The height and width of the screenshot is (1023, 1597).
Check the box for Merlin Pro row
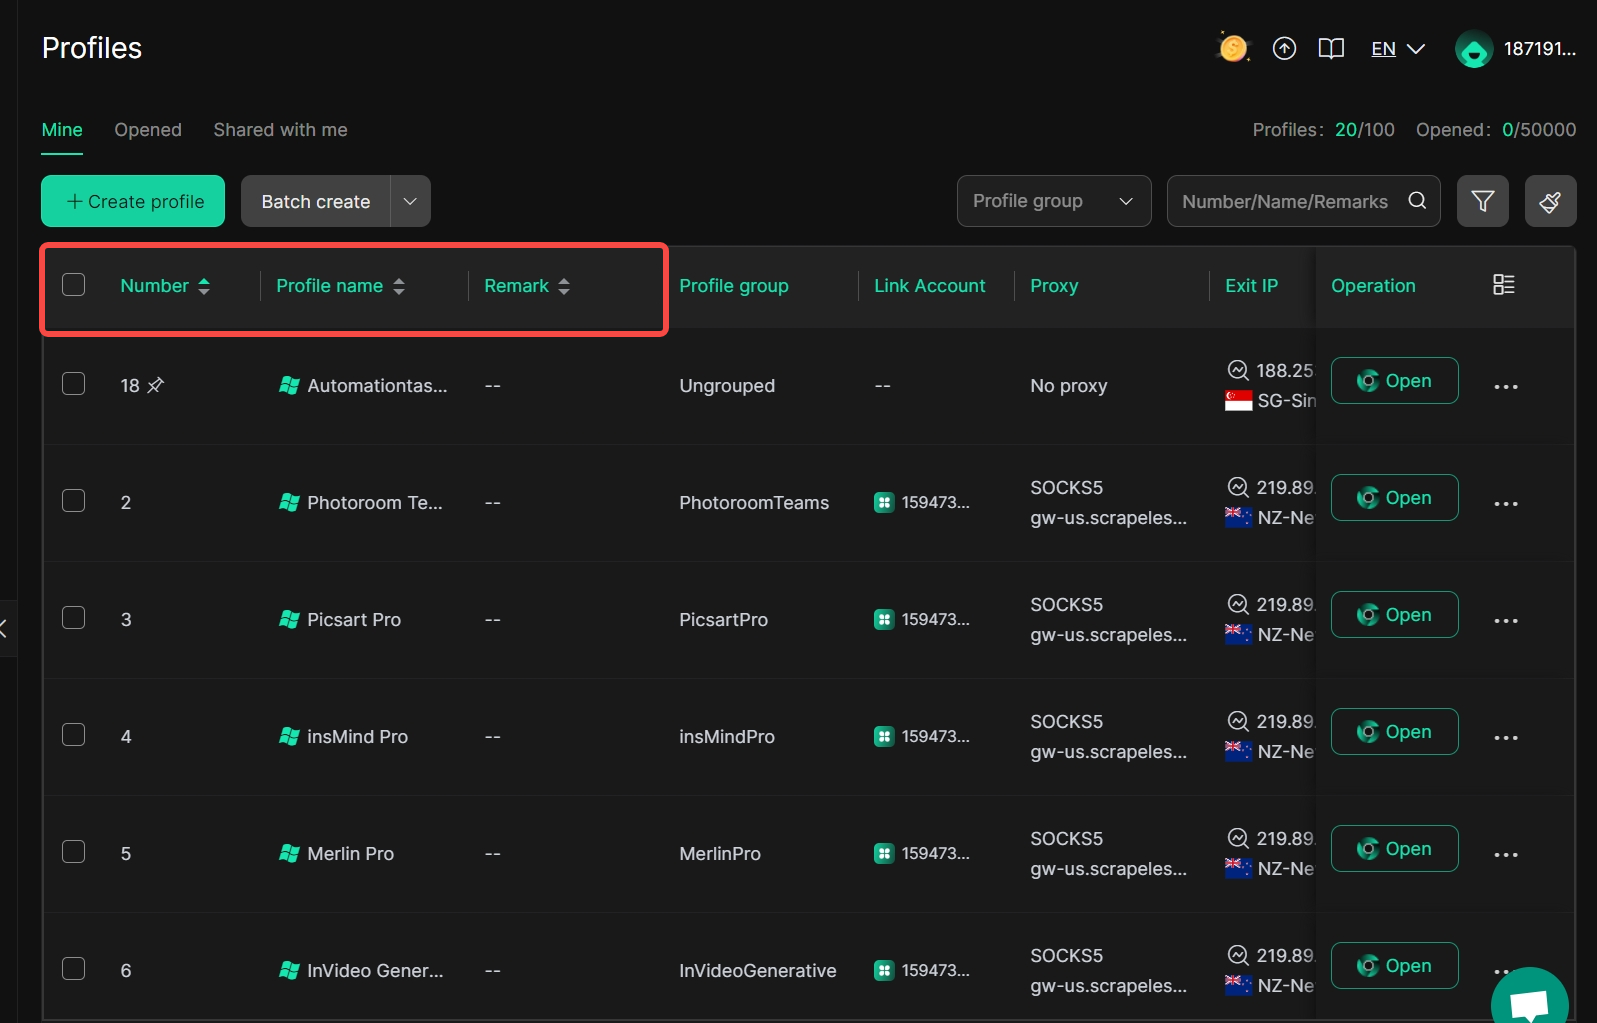pos(73,852)
